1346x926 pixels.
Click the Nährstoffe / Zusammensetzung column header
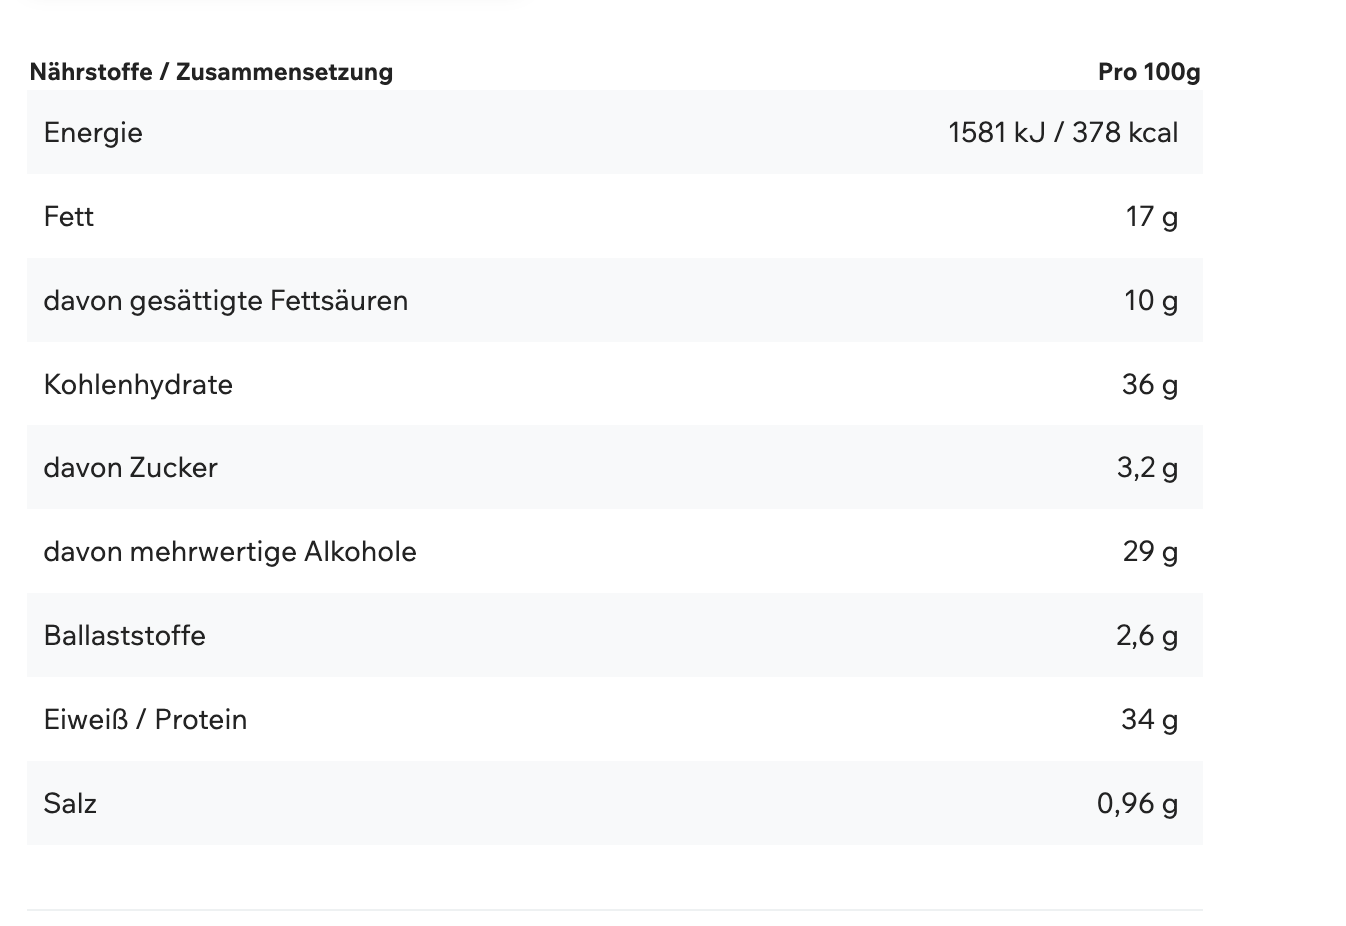(x=211, y=72)
